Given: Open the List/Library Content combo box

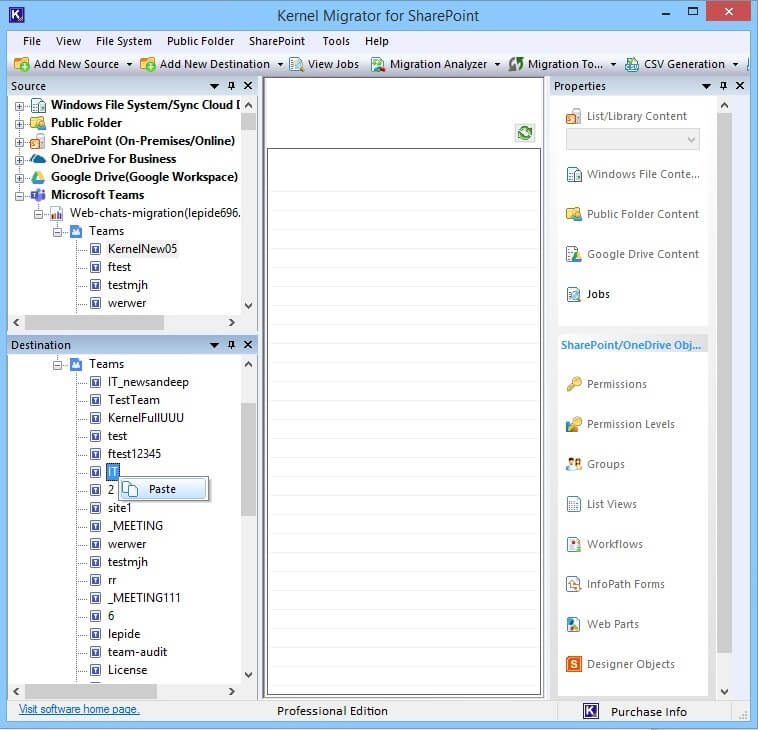Looking at the screenshot, I should coord(632,140).
